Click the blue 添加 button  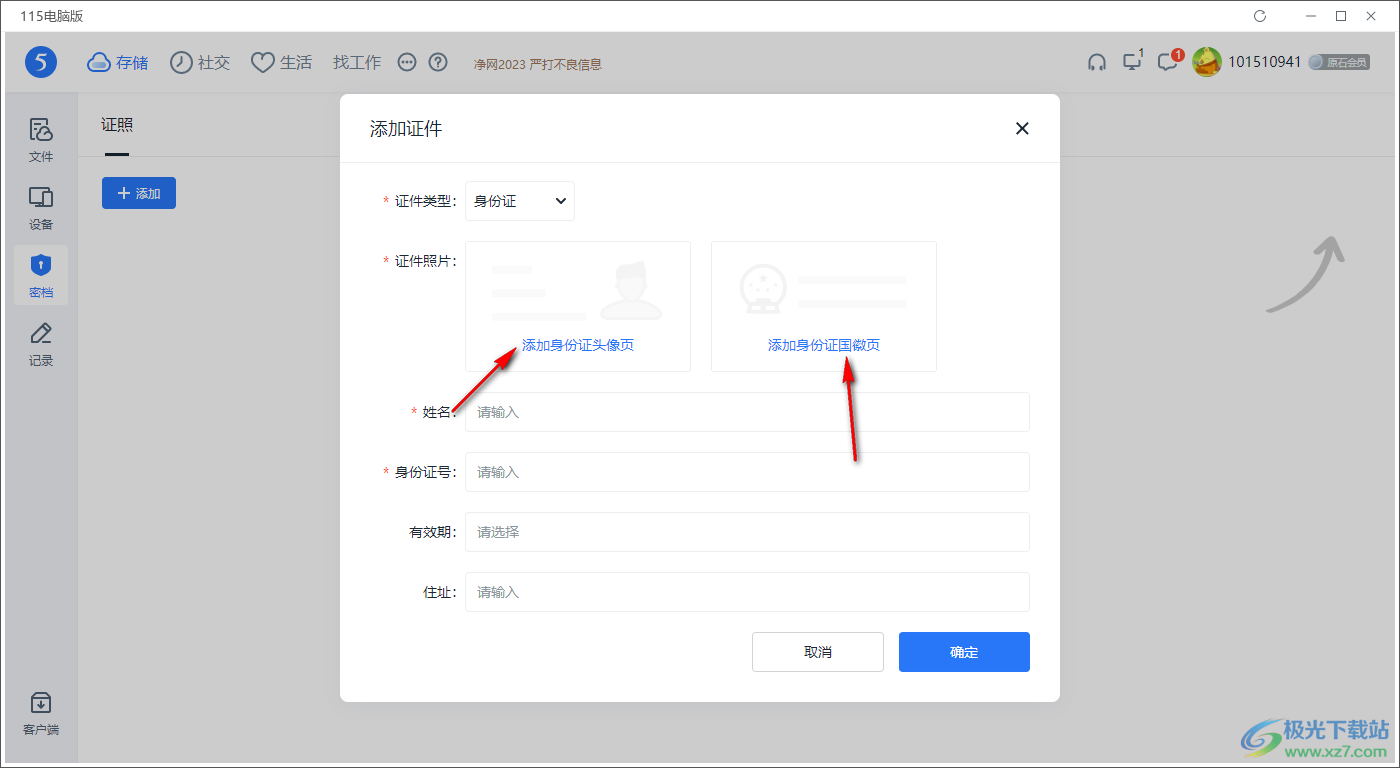tap(139, 193)
